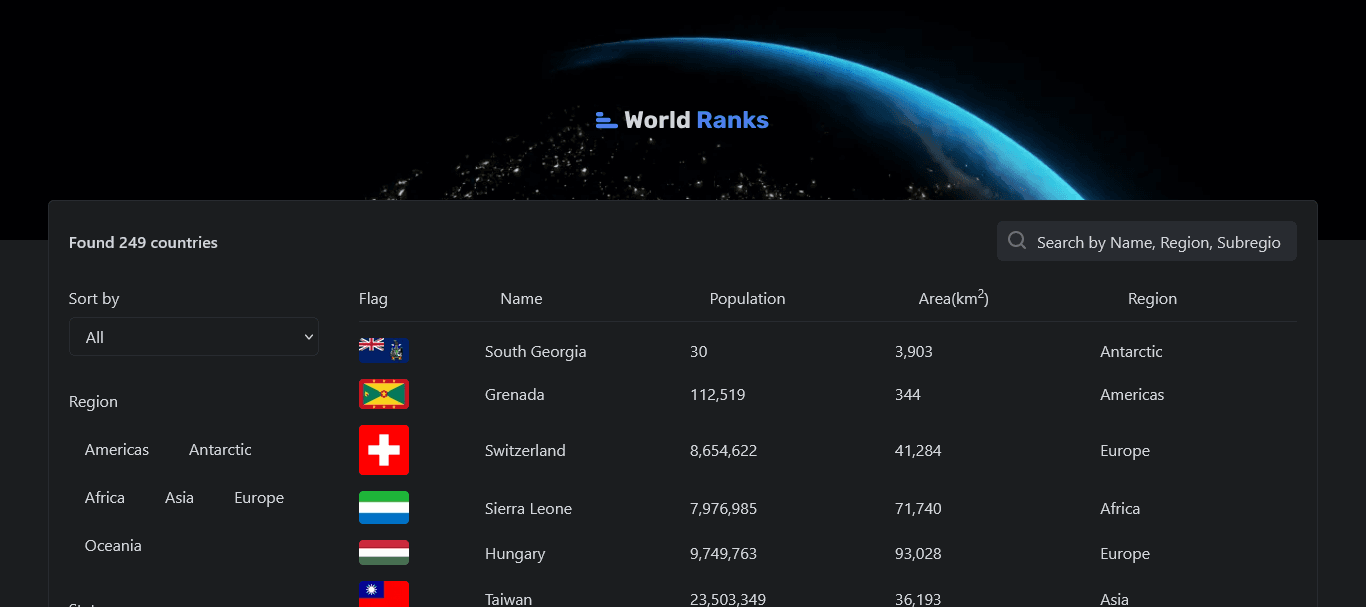Click Taiwan's flag icon
The width and height of the screenshot is (1366, 607).
384,594
